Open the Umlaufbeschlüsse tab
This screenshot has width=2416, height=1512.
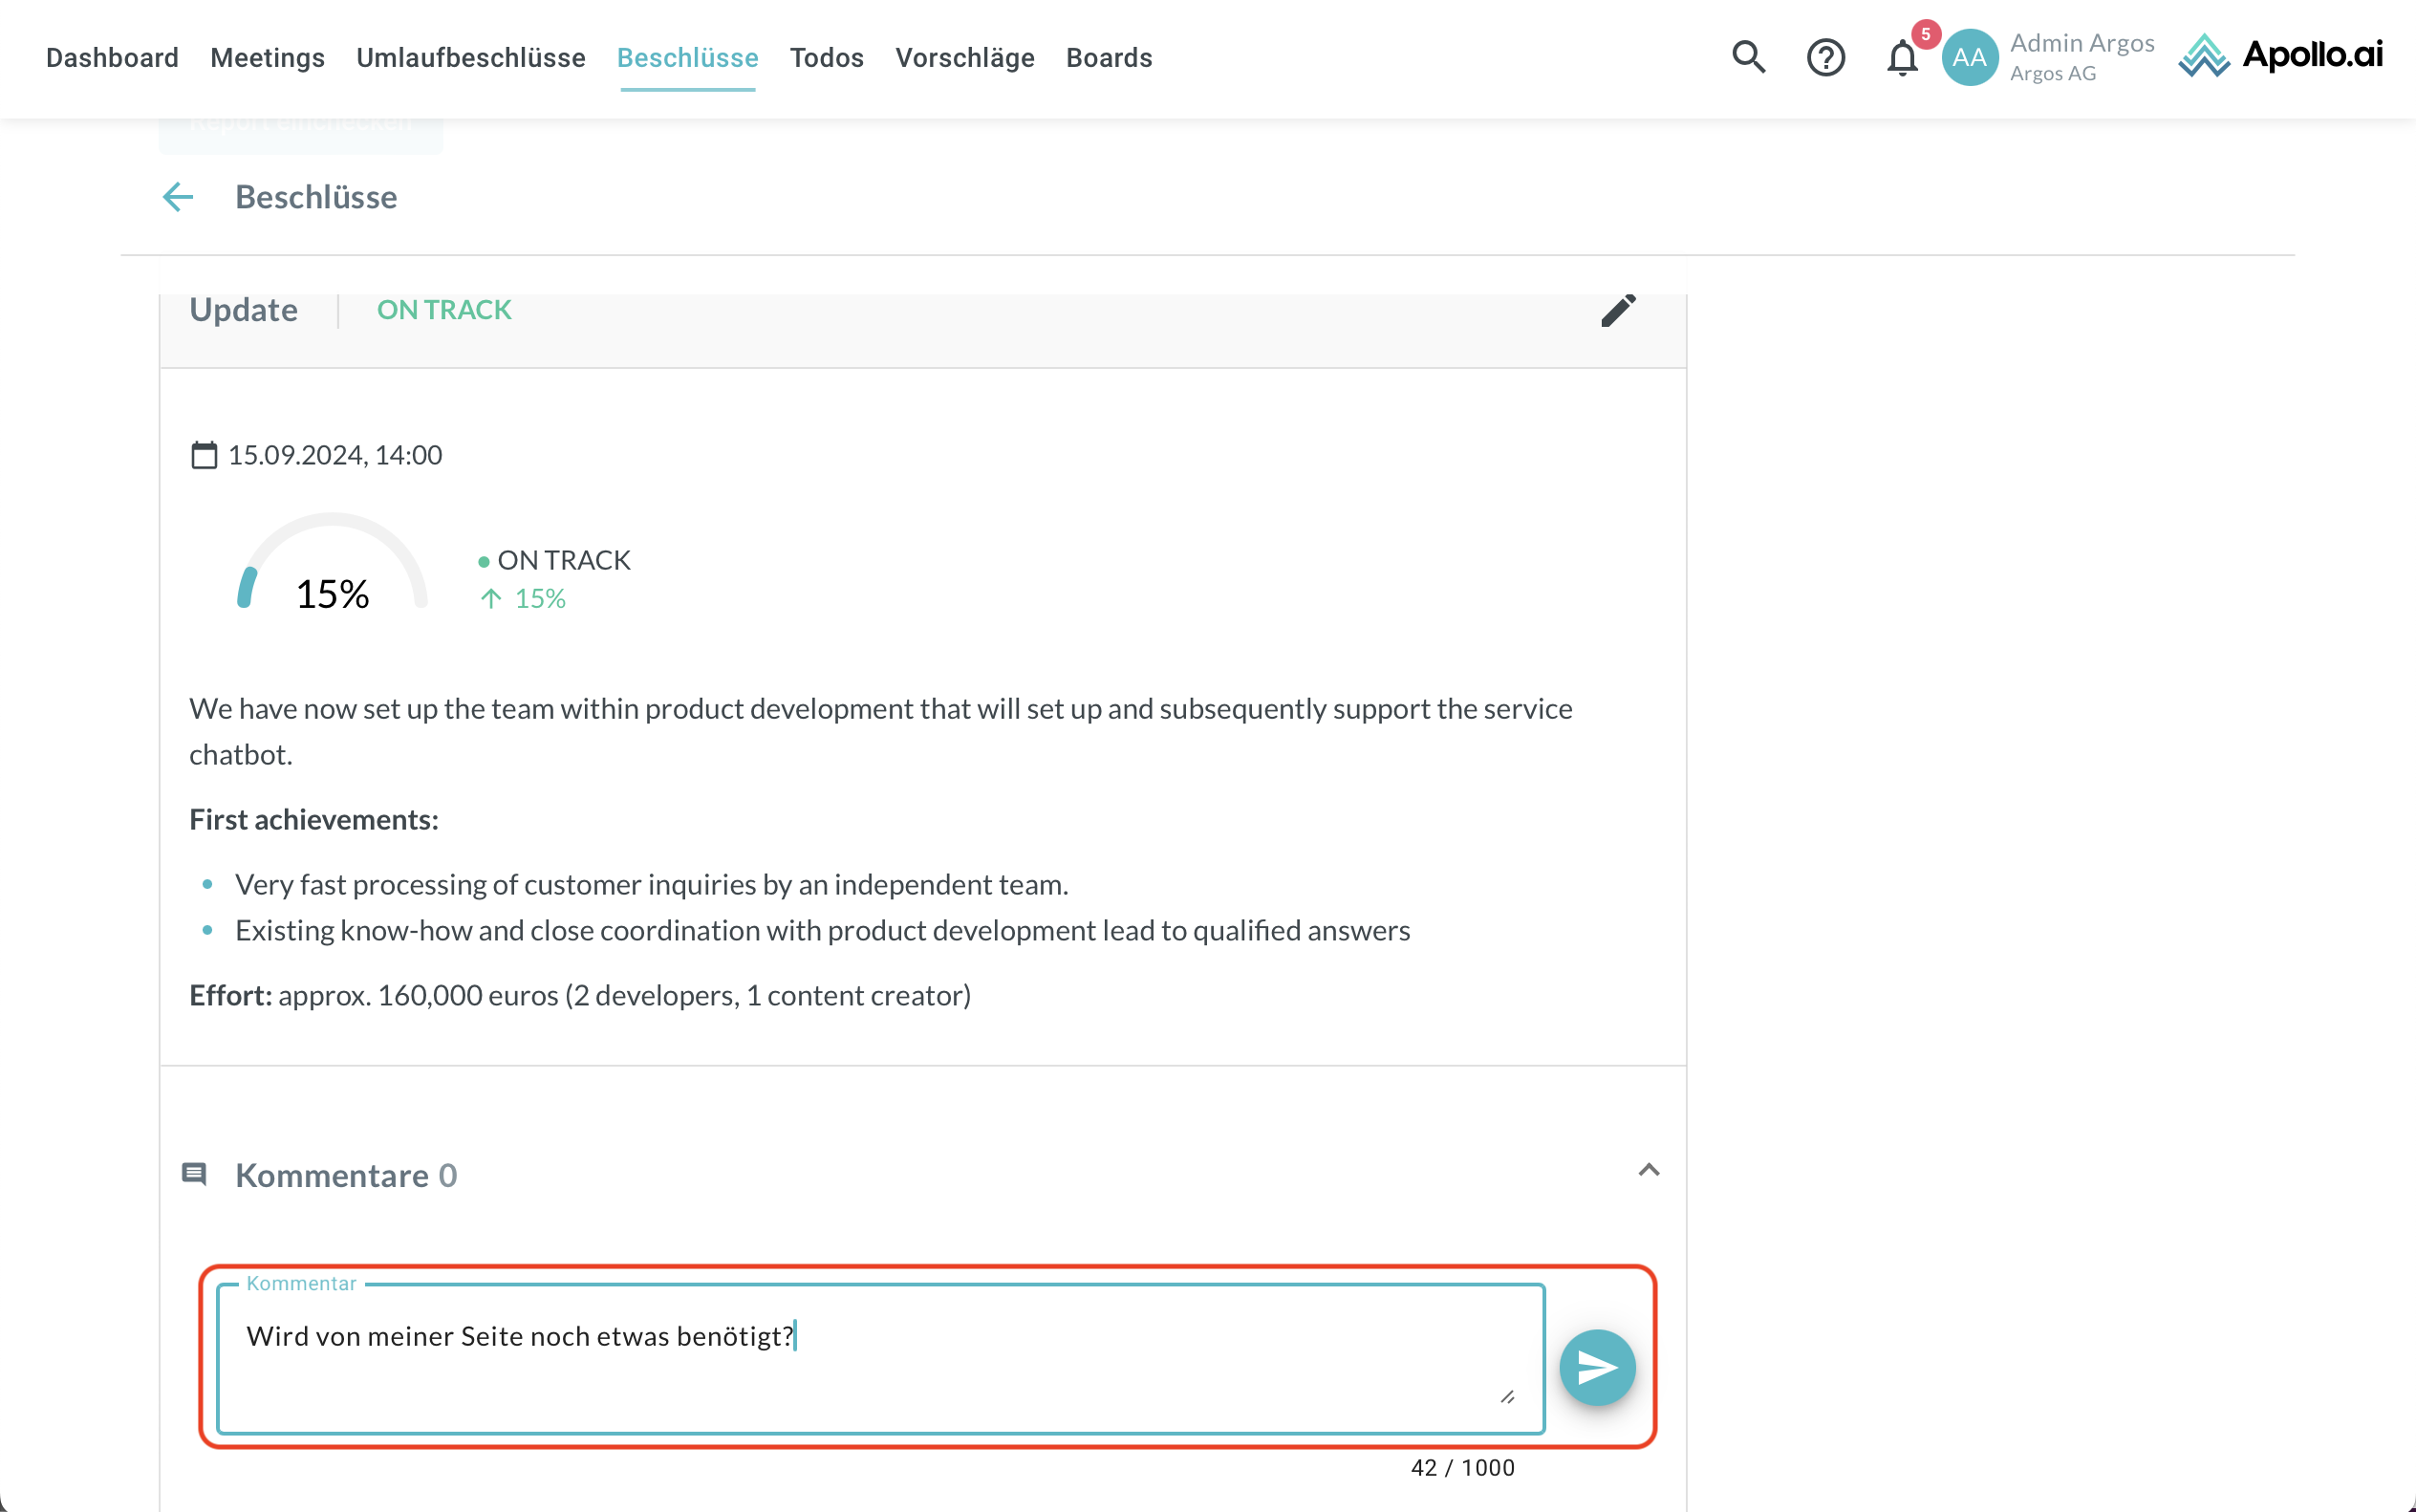click(x=470, y=57)
